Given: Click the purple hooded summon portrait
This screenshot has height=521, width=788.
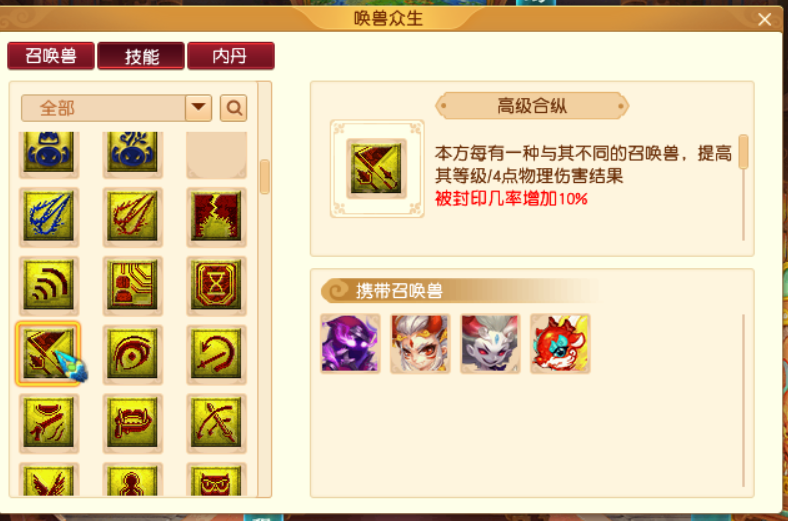Looking at the screenshot, I should coord(350,344).
